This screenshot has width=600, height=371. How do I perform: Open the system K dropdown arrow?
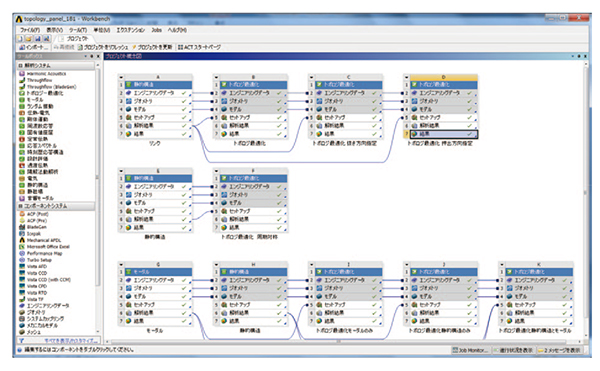coord(502,265)
